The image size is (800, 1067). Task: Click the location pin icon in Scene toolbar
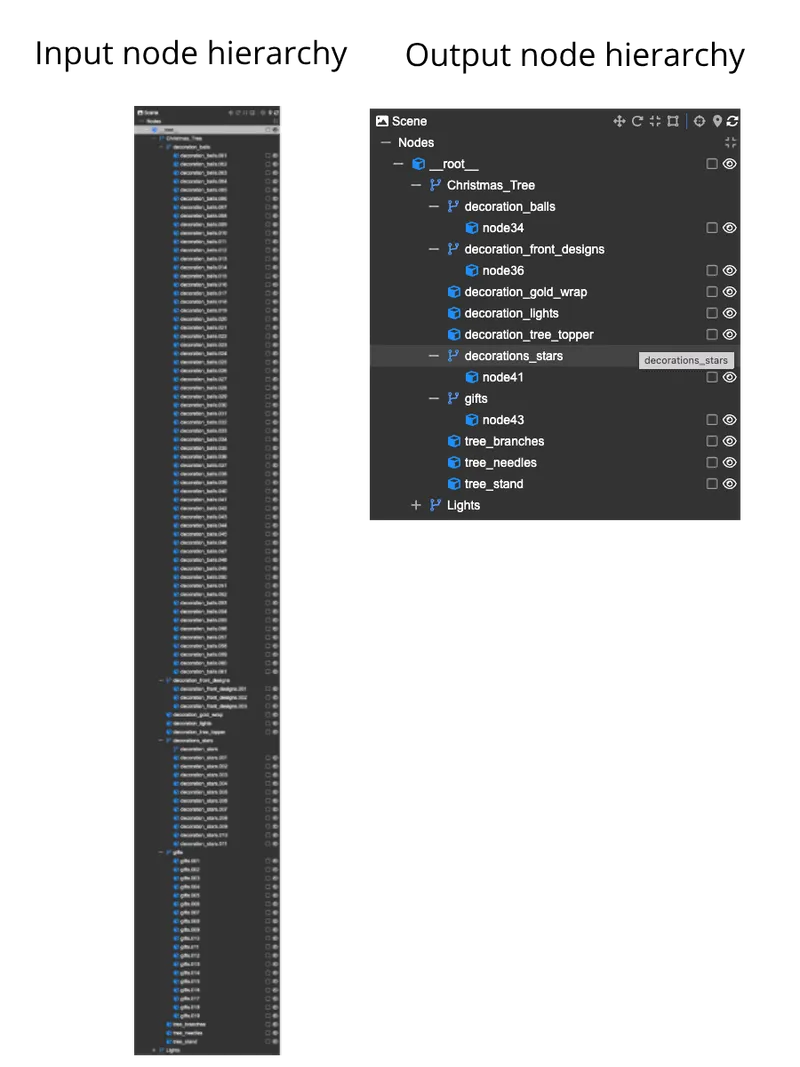coord(717,121)
